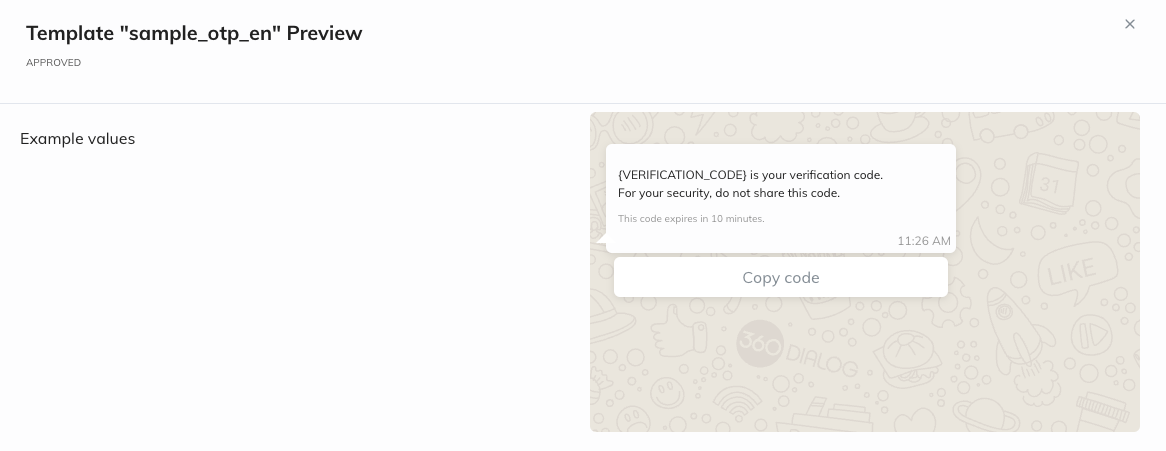Click the burger doodle in background
The width and height of the screenshot is (1166, 451).
pos(905,355)
